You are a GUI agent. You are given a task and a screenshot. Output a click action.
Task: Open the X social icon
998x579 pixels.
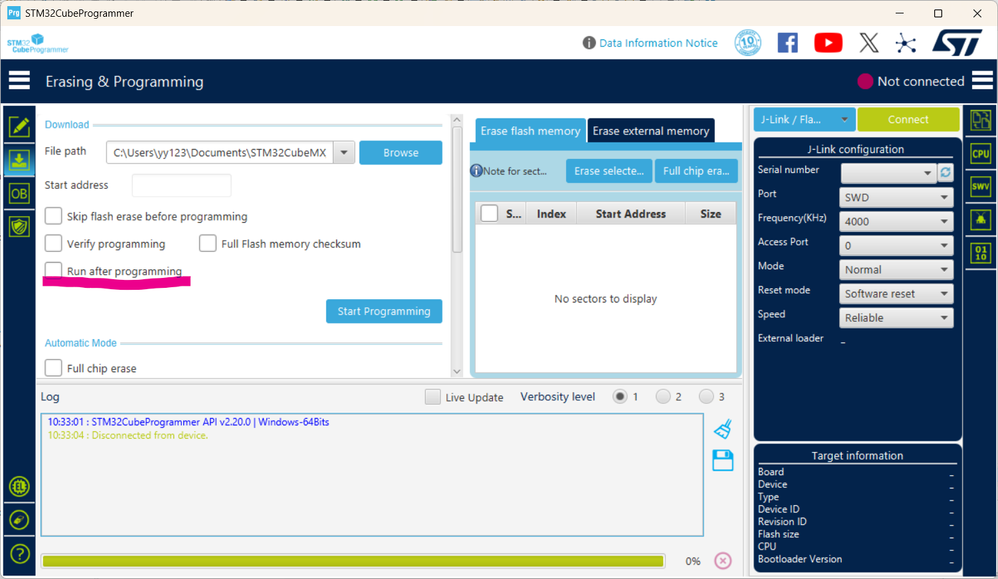coord(869,43)
